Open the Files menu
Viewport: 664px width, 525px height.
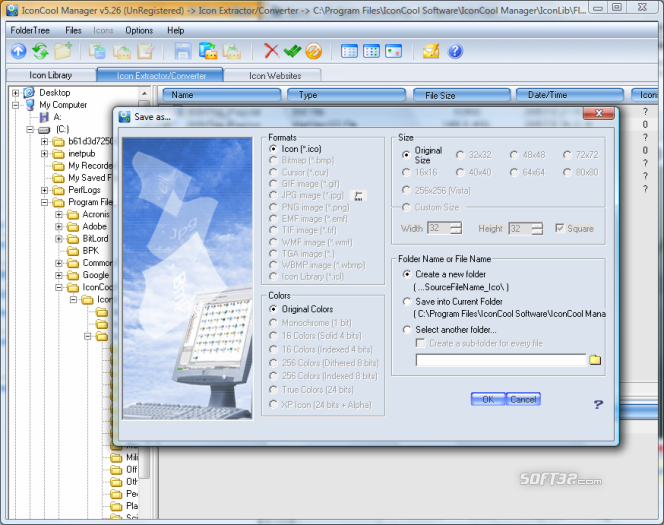(x=73, y=30)
